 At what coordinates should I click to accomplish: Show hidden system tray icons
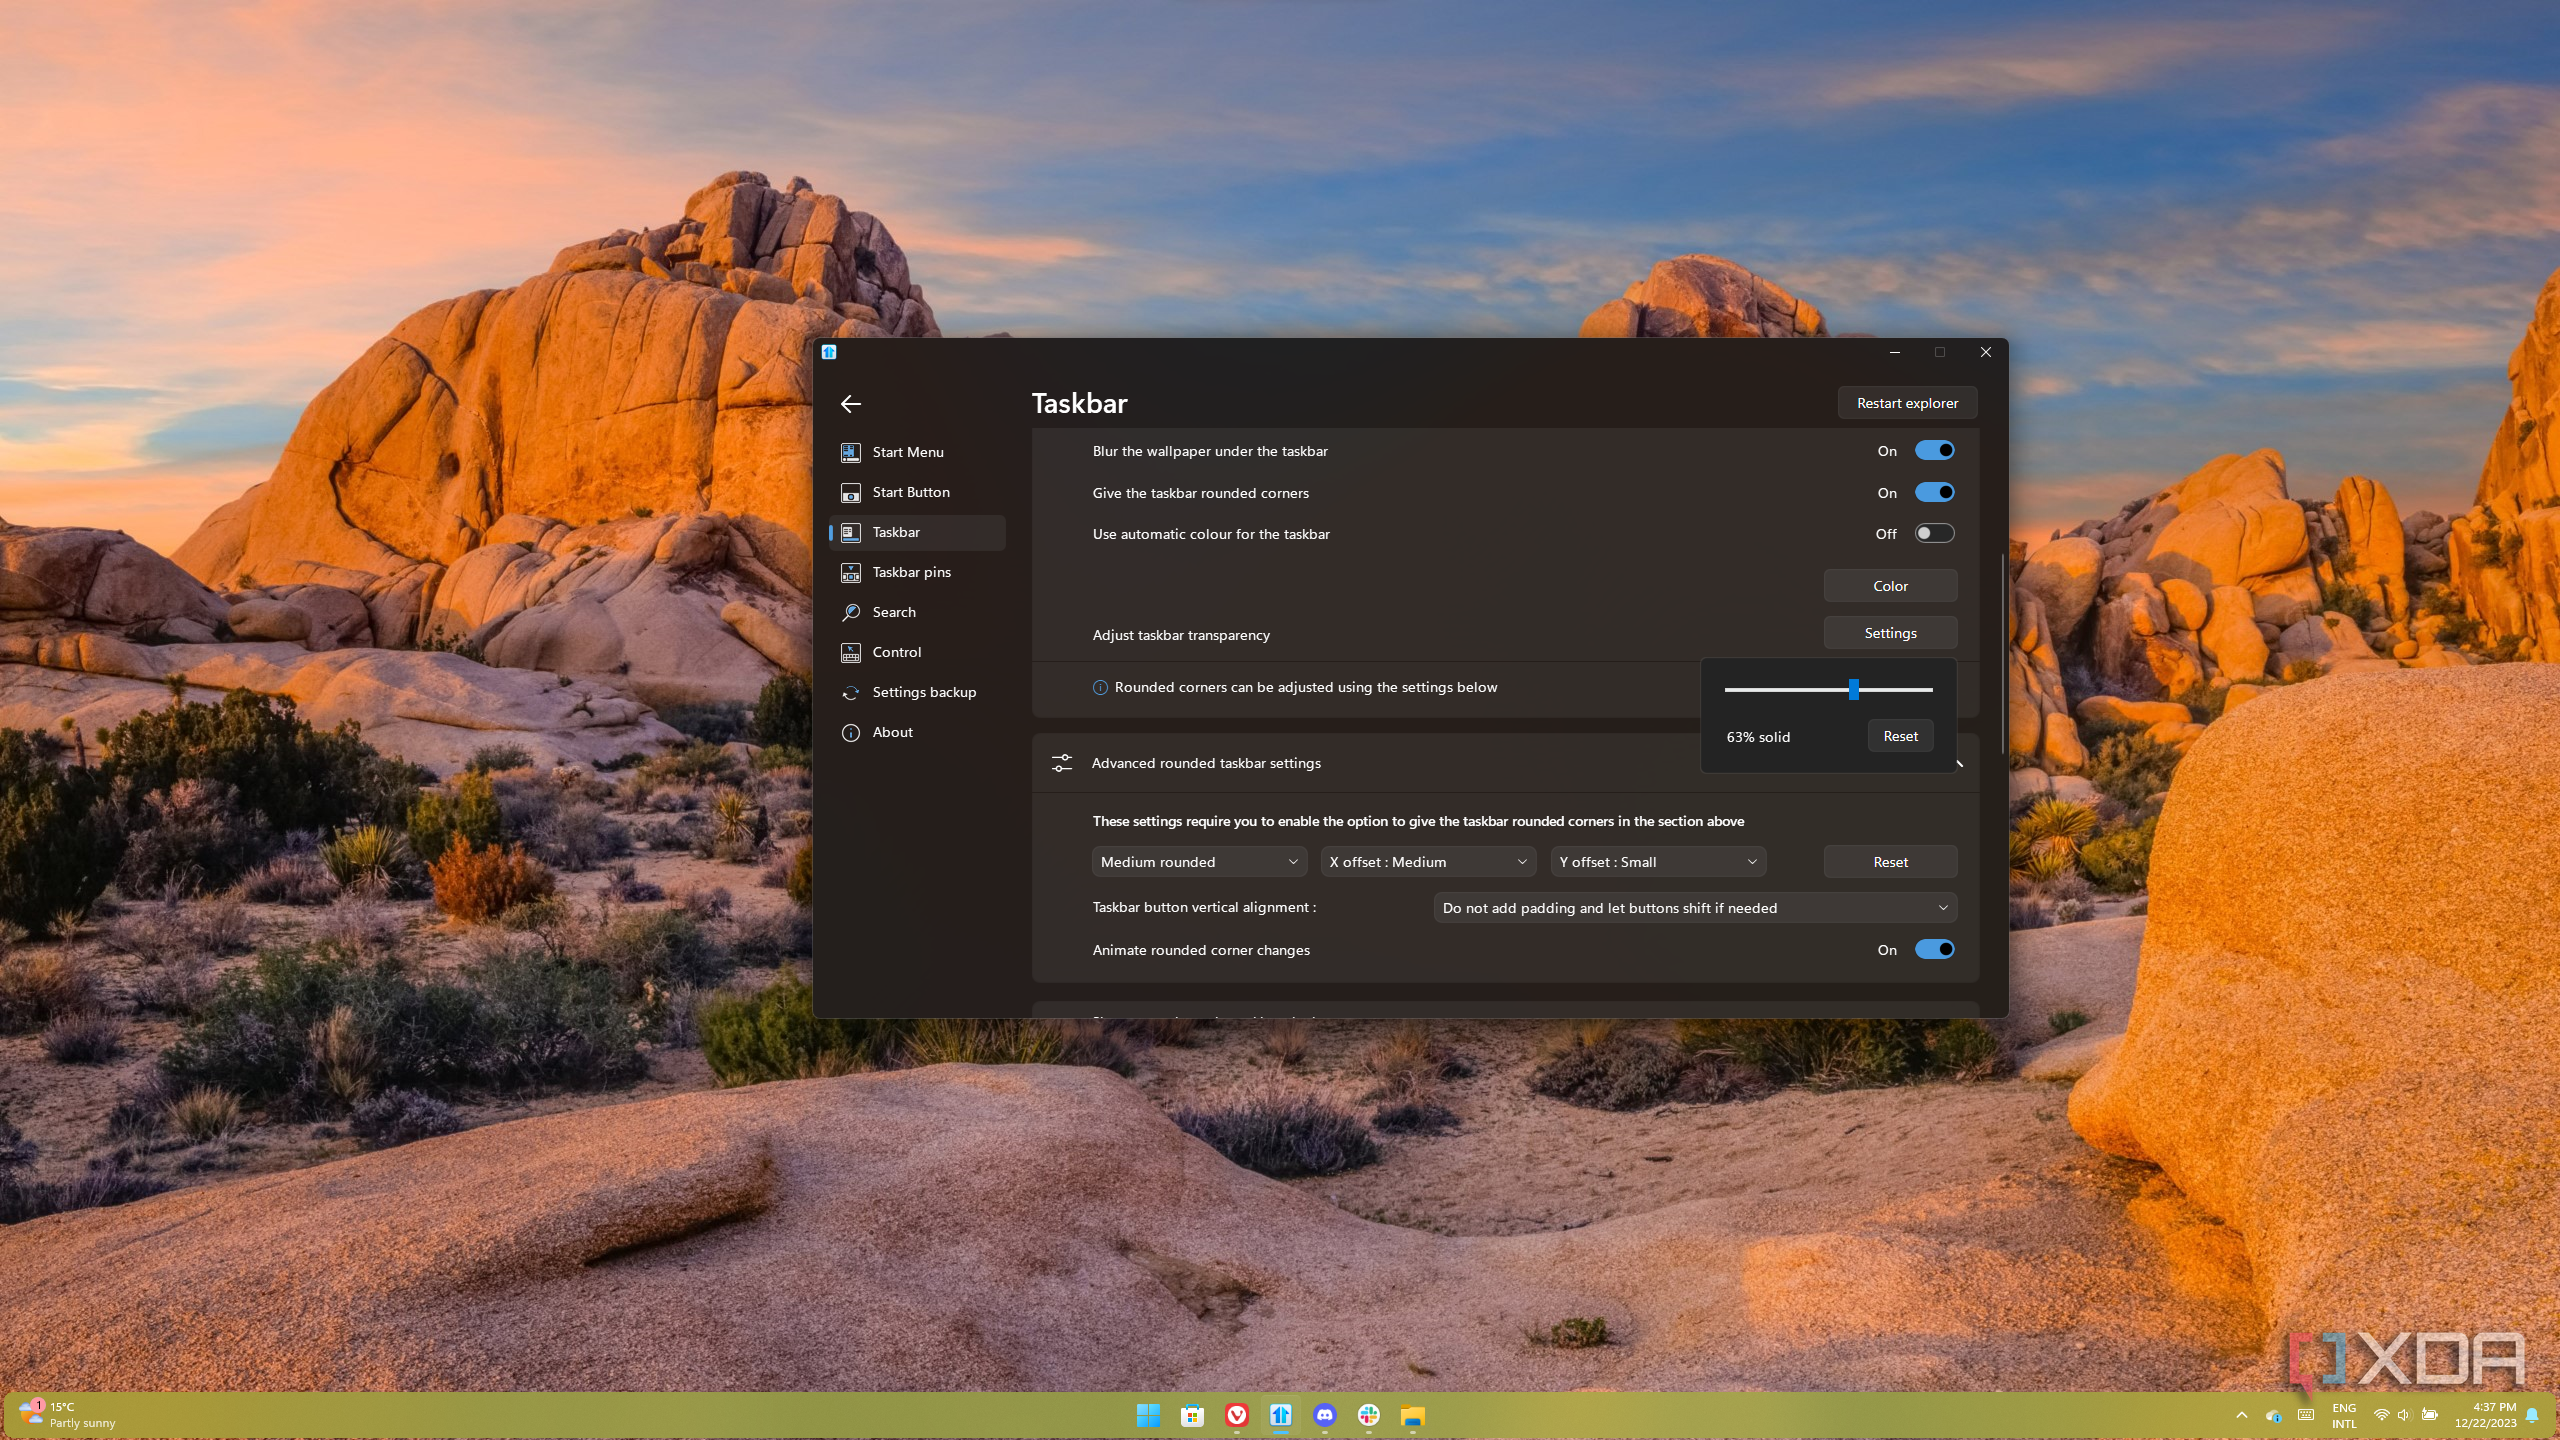point(2242,1415)
